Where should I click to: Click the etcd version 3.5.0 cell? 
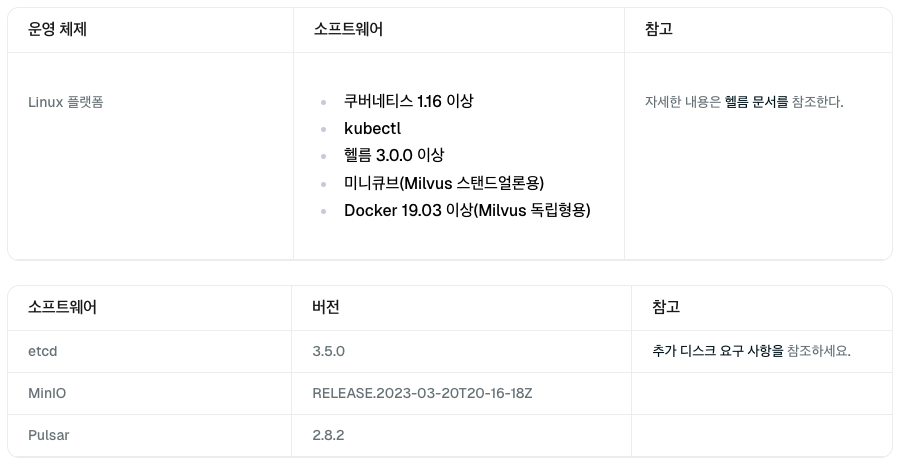[x=329, y=351]
